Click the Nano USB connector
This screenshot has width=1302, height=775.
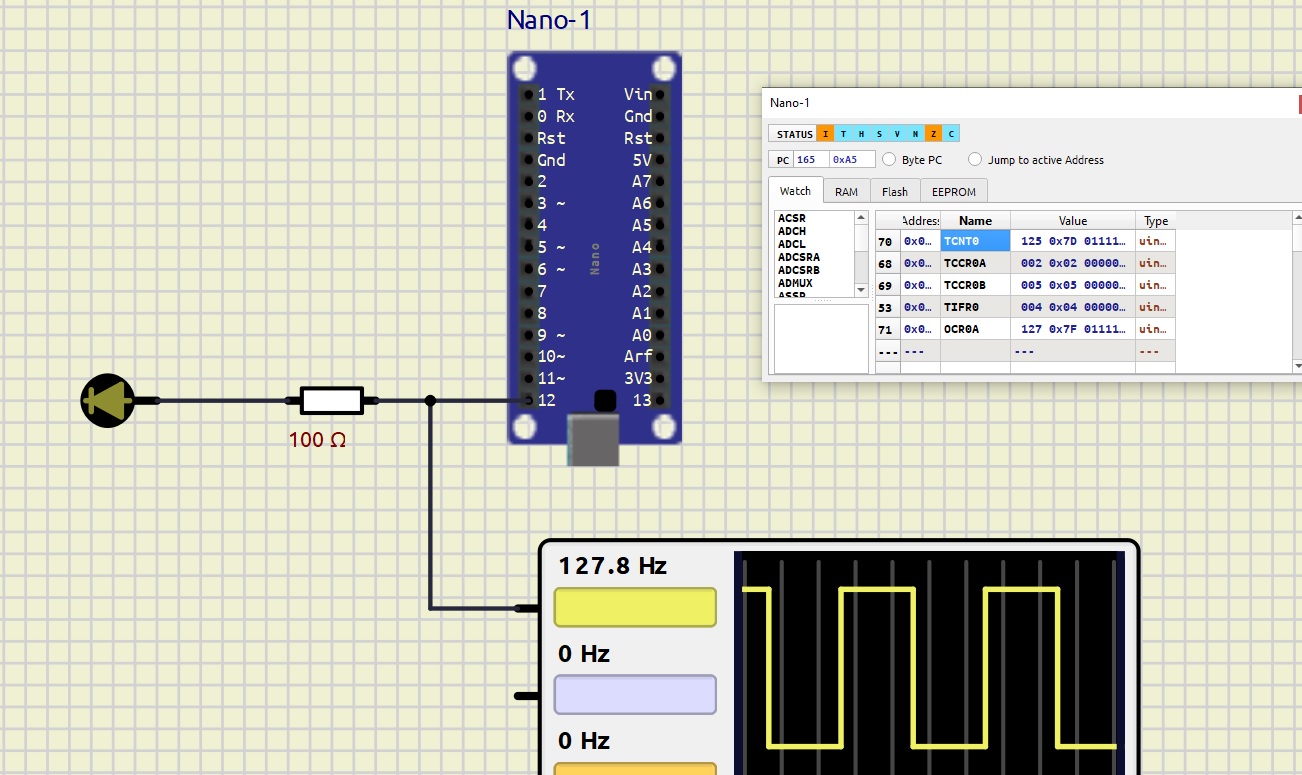593,440
